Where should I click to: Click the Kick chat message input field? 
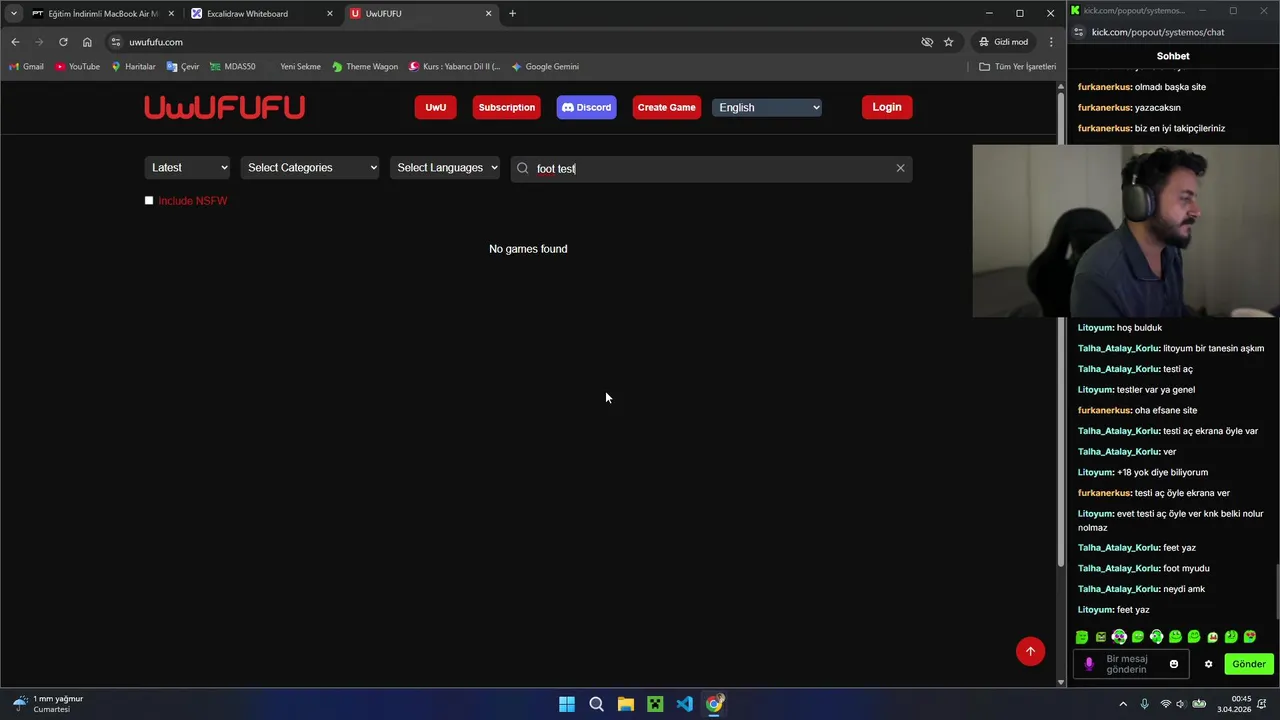pyautogui.click(x=1130, y=664)
